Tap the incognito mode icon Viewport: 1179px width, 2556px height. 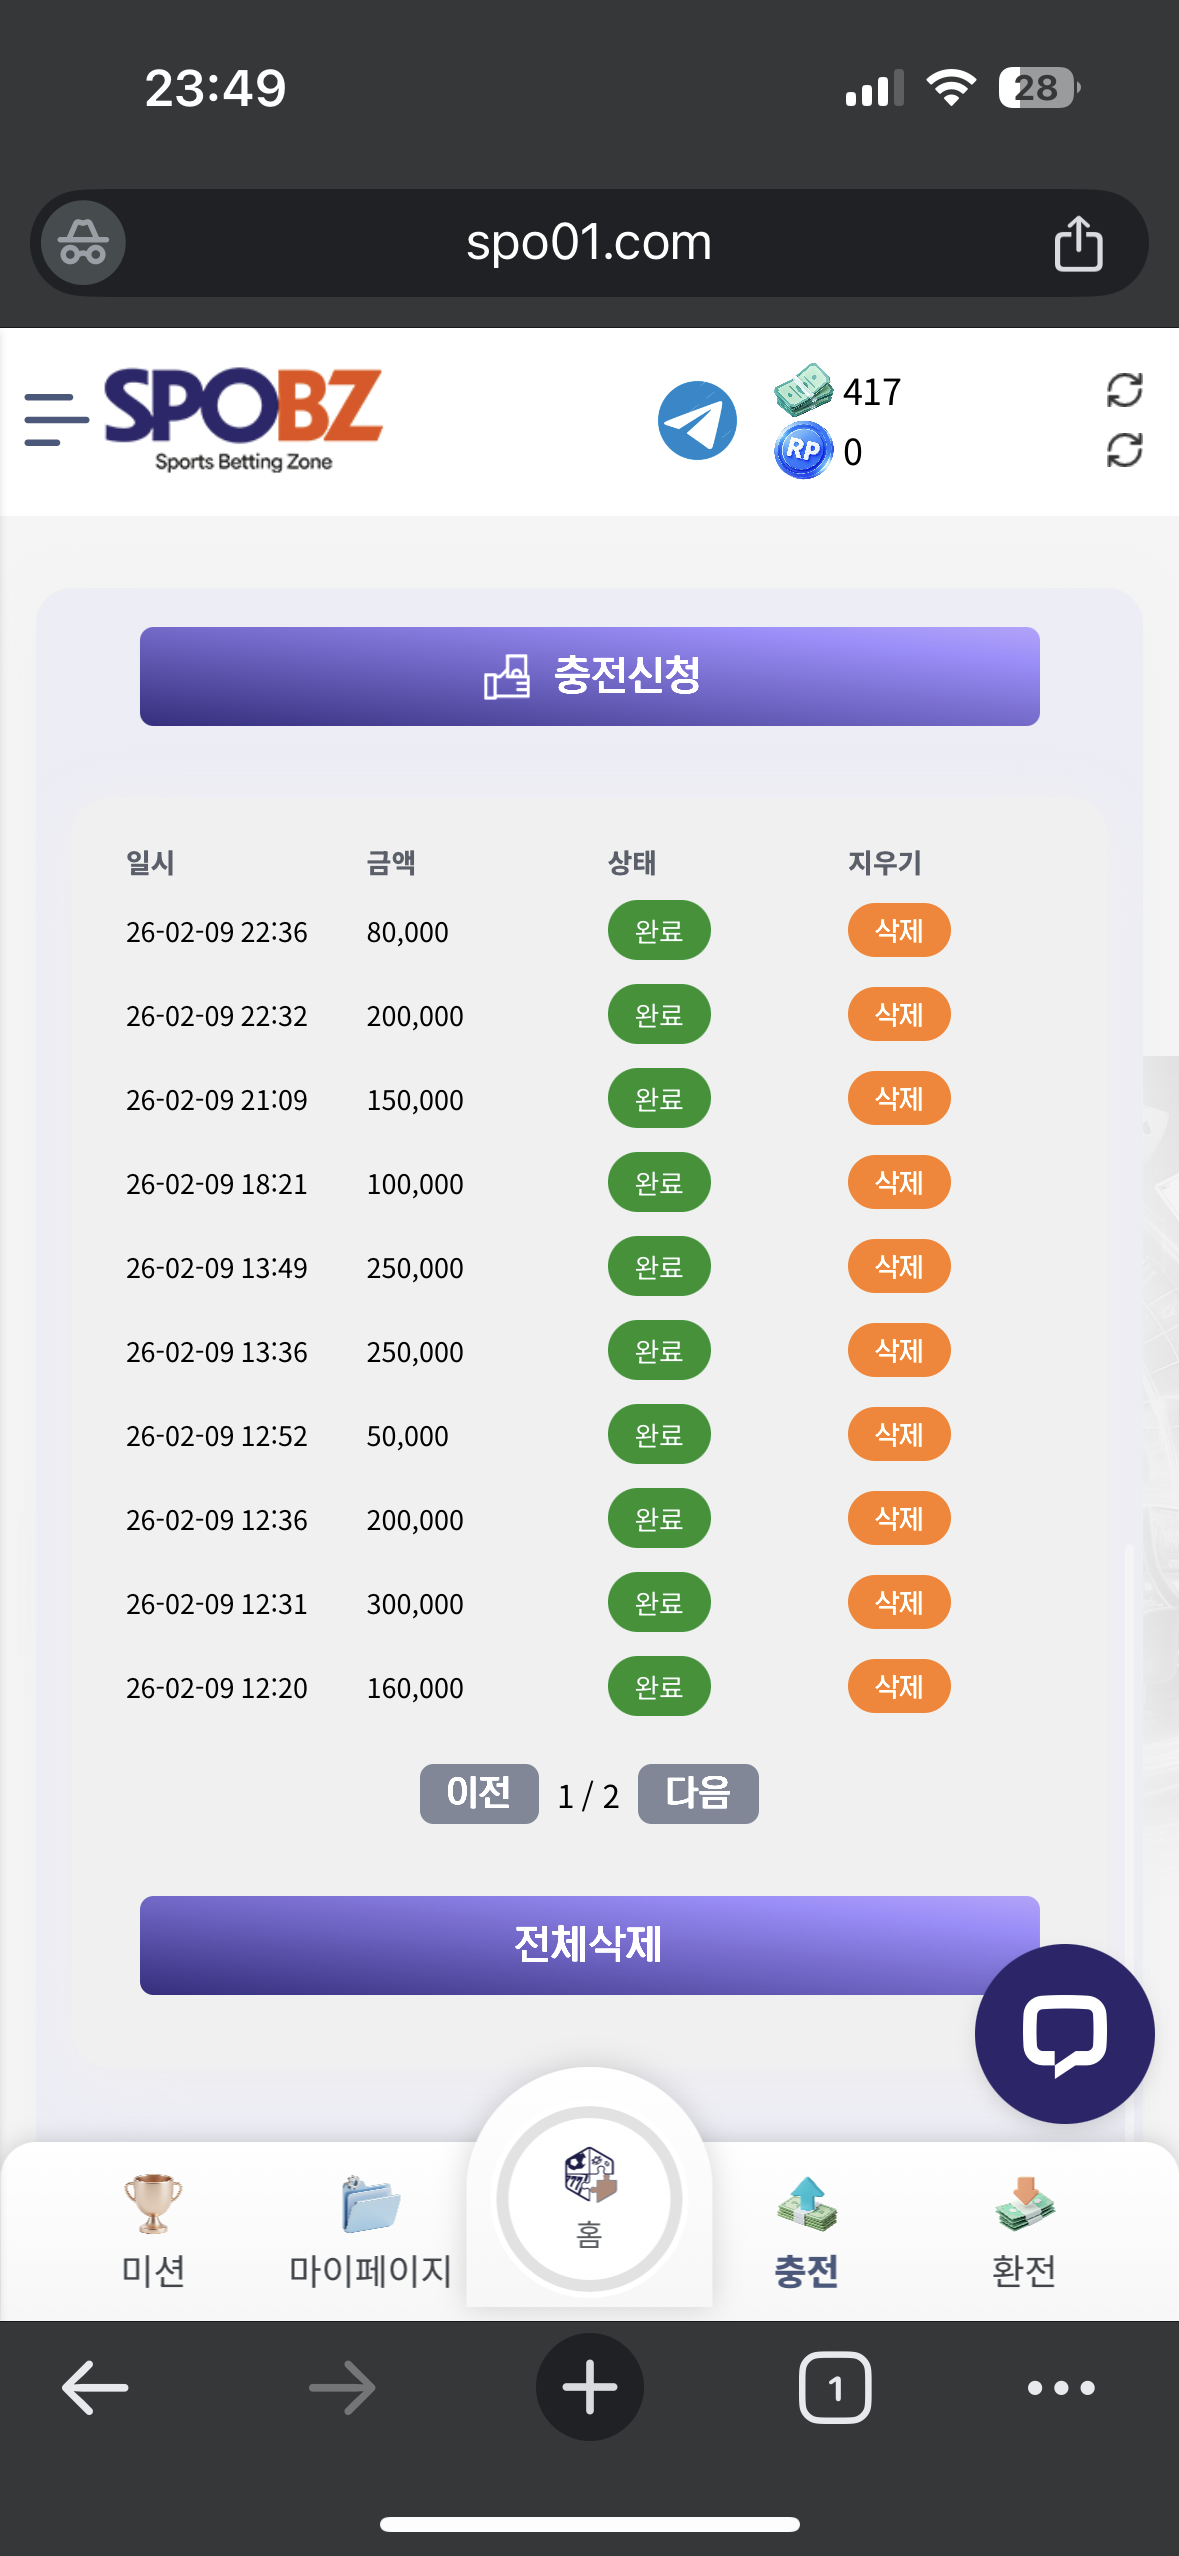click(x=83, y=243)
